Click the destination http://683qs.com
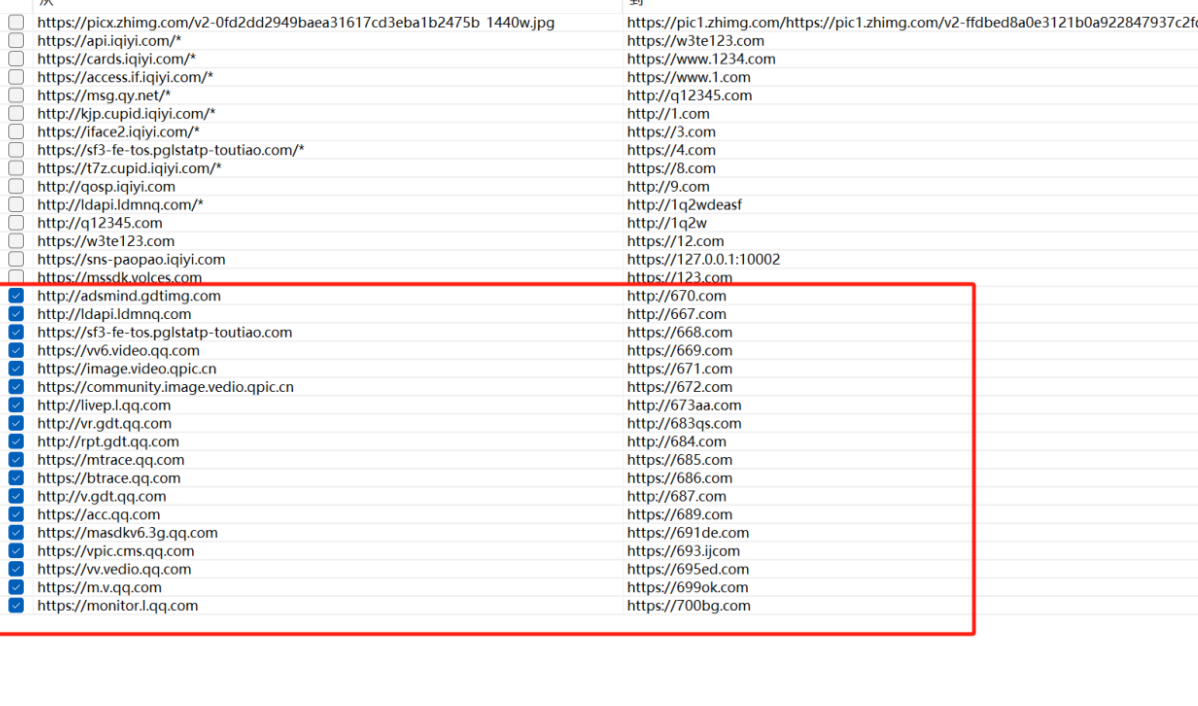The image size is (1198, 706). click(x=685, y=423)
